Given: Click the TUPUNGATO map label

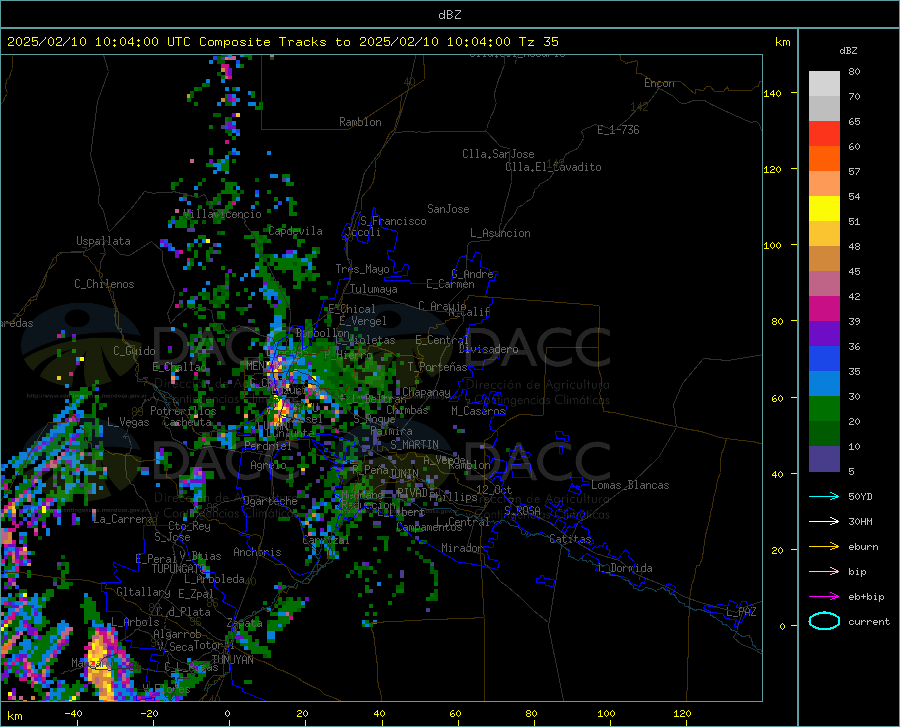Looking at the screenshot, I should [179, 569].
